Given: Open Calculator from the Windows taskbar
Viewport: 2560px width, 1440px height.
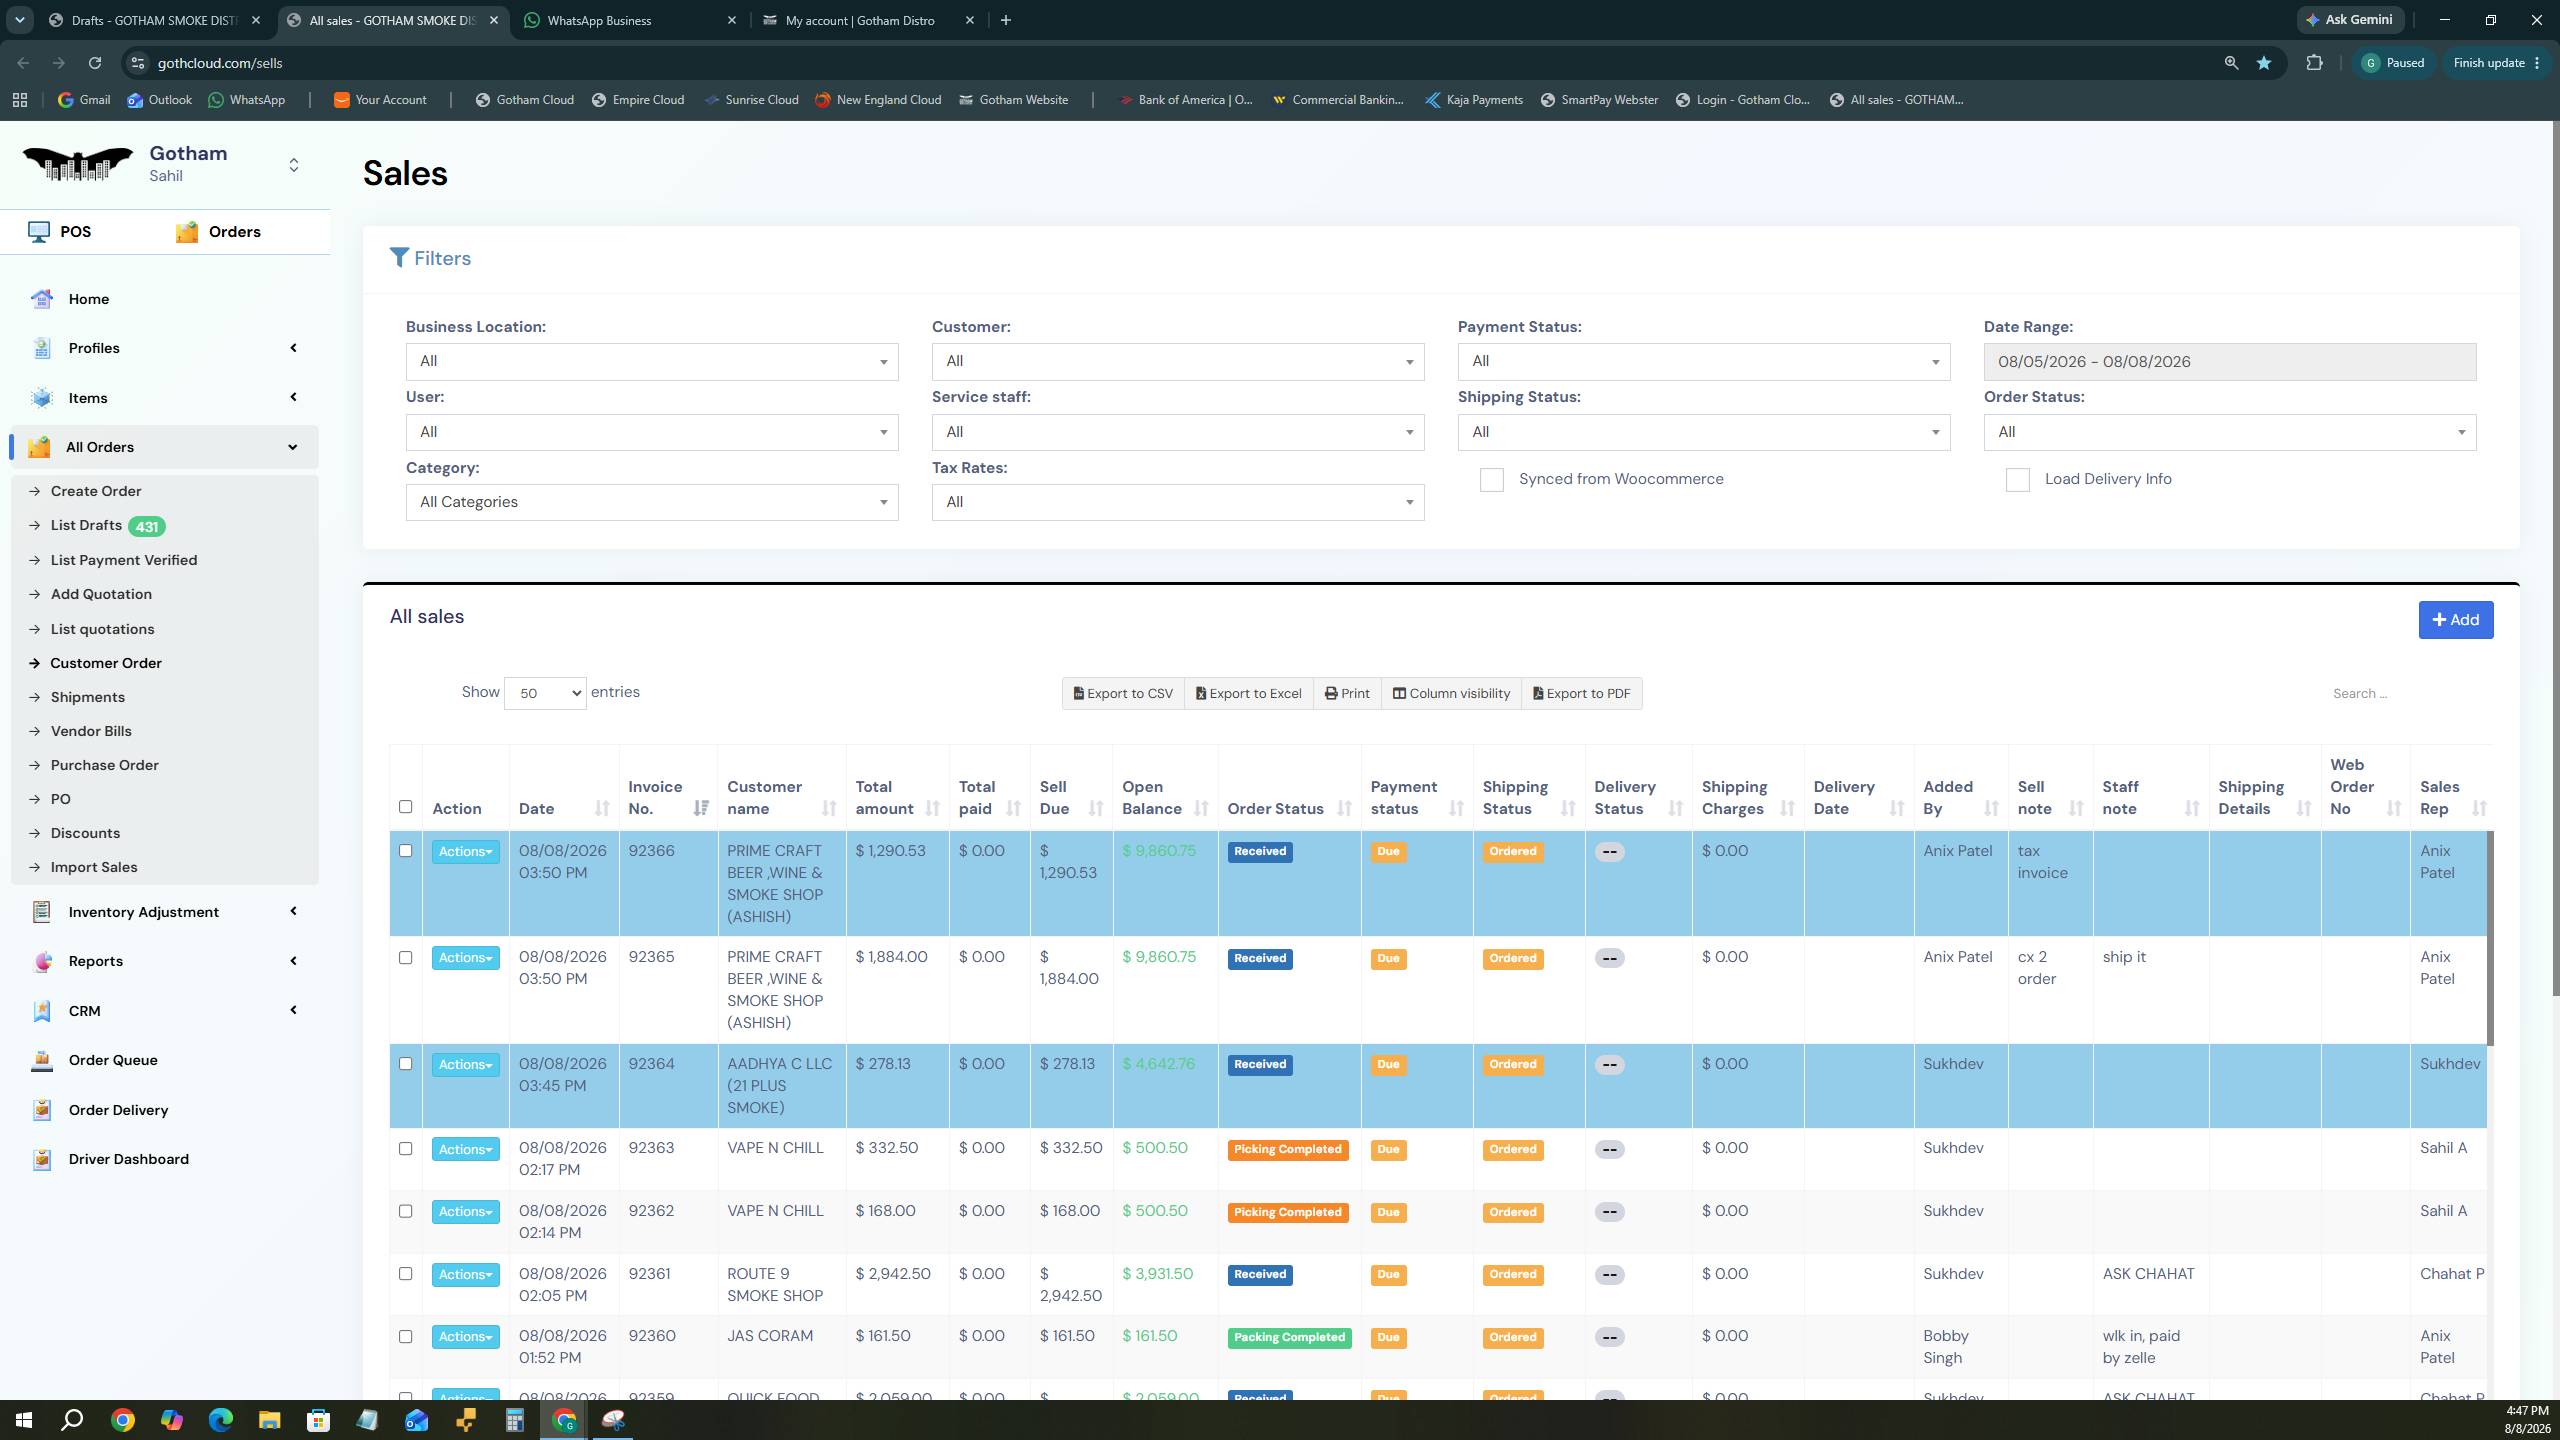Looking at the screenshot, I should [x=514, y=1420].
